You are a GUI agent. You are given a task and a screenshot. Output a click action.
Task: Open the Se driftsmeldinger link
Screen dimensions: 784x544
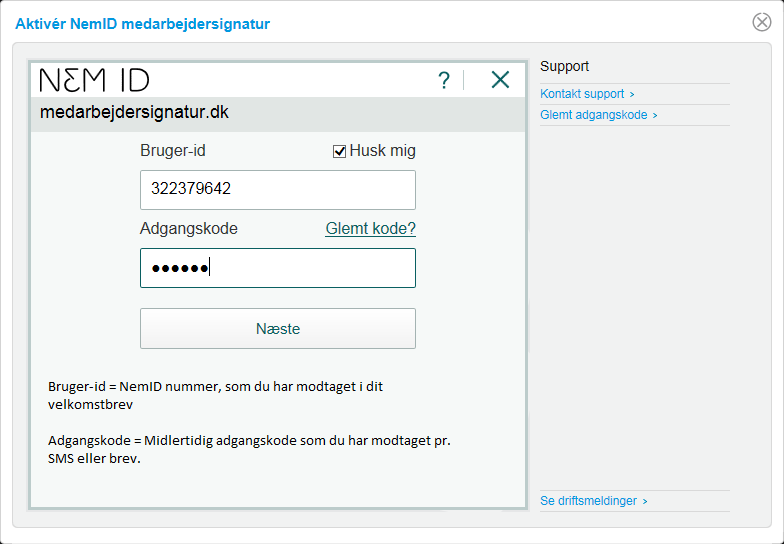pyautogui.click(x=594, y=501)
